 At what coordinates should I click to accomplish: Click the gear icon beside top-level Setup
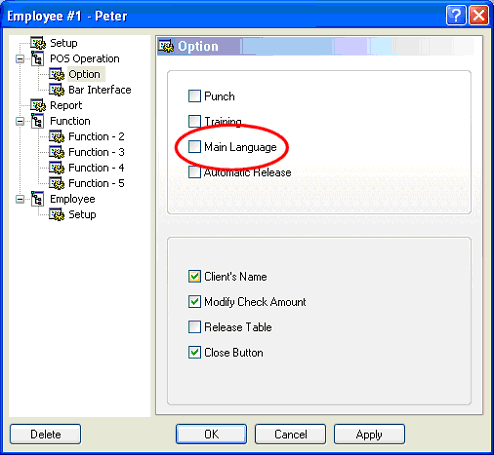click(38, 43)
